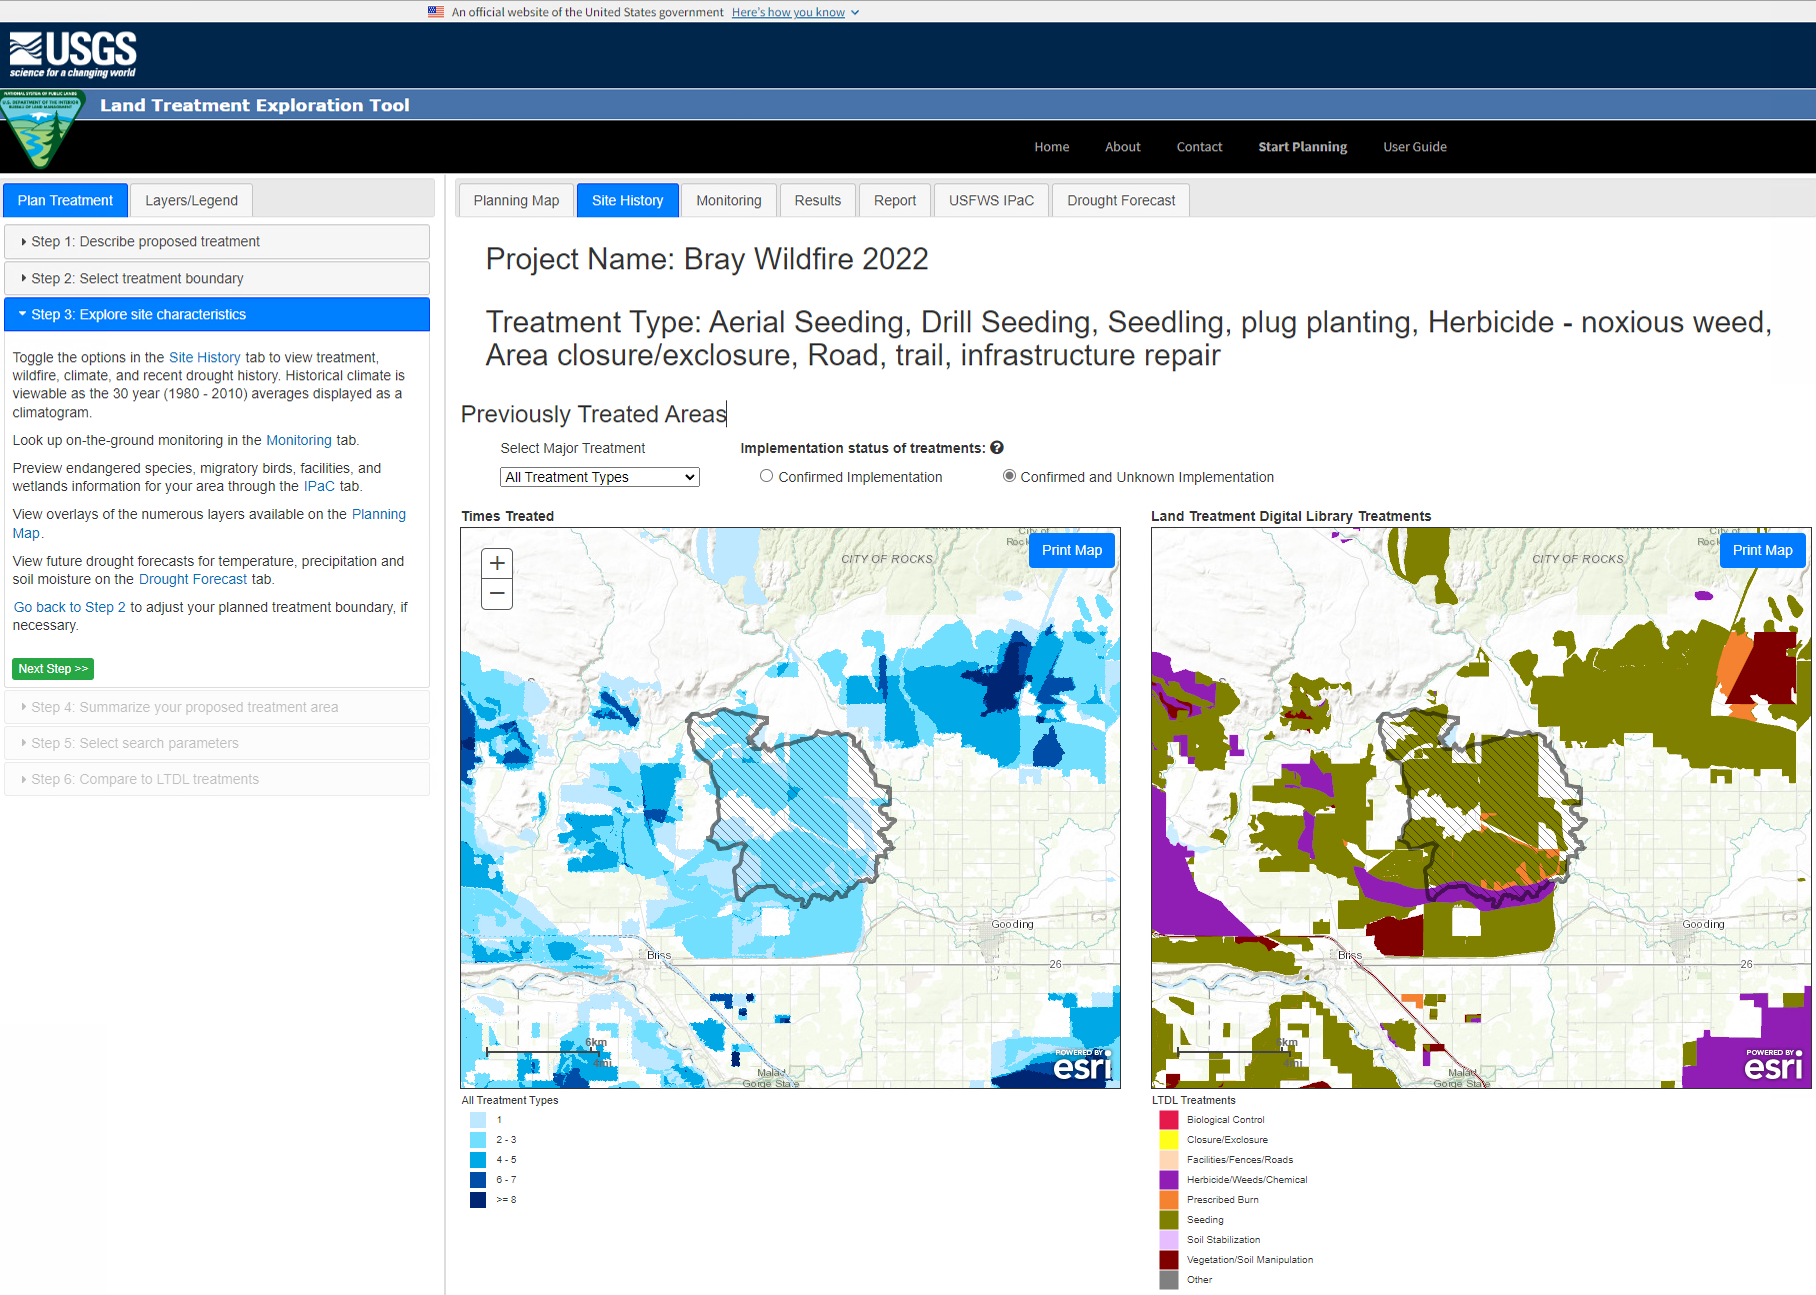Print the Land Treatment Digital Library map

pyautogui.click(x=1762, y=550)
